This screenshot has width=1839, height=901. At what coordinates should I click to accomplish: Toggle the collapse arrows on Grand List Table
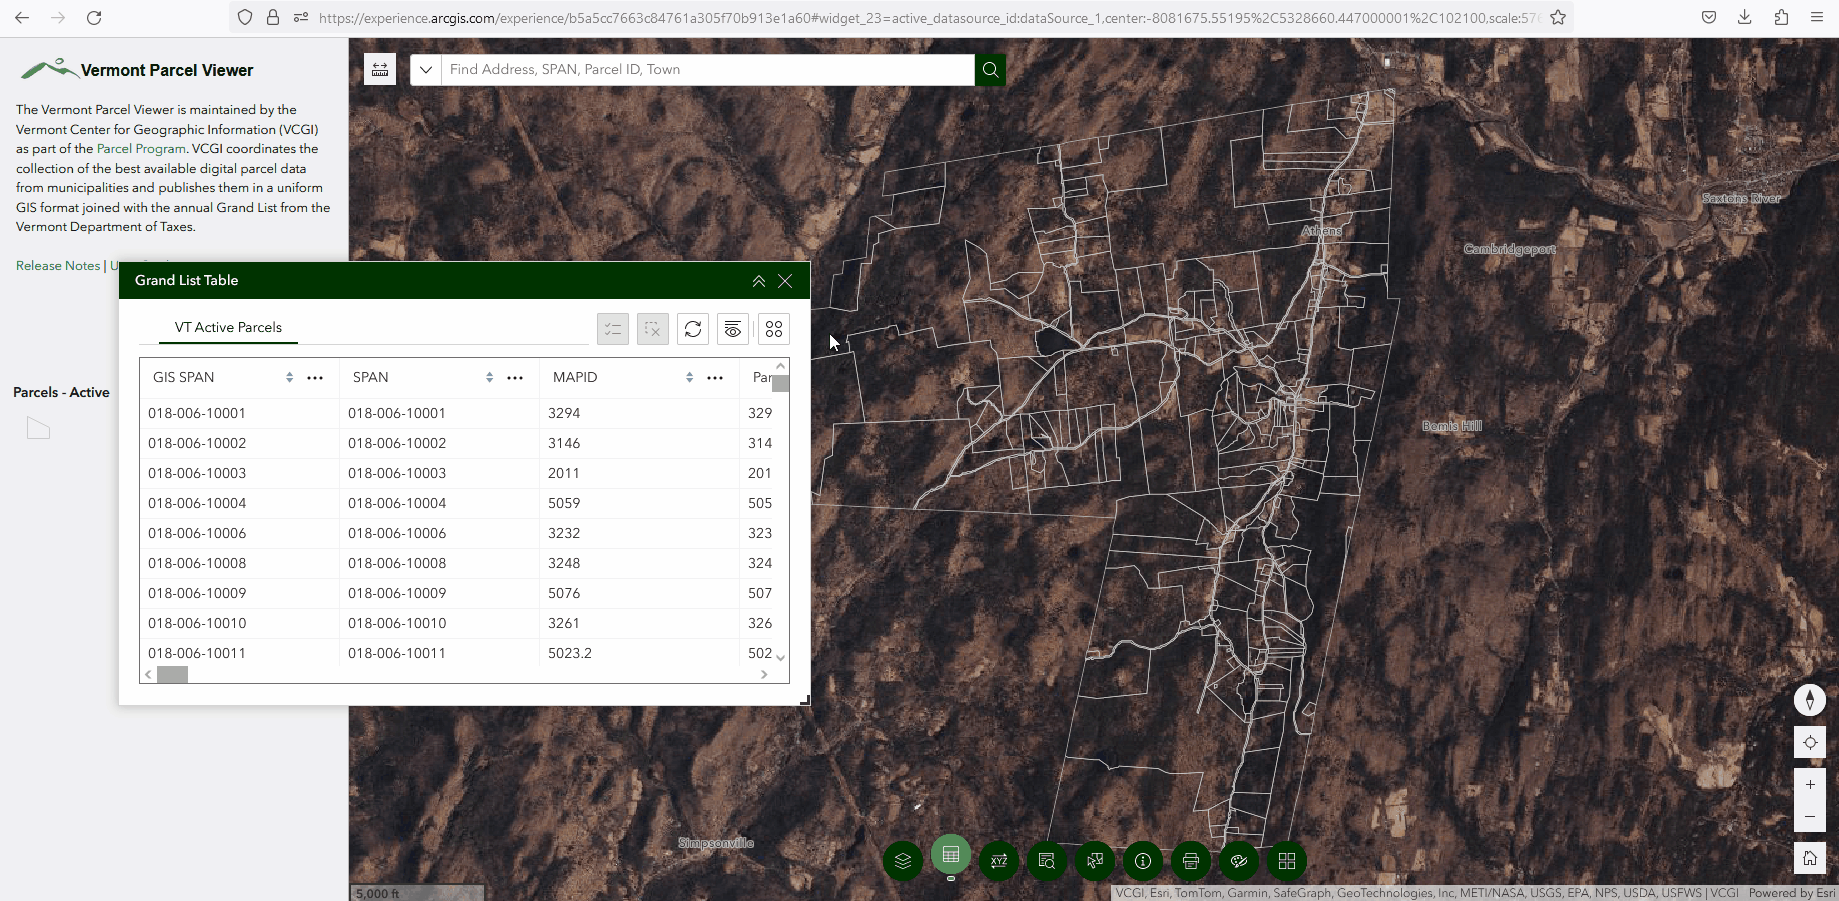pos(758,281)
